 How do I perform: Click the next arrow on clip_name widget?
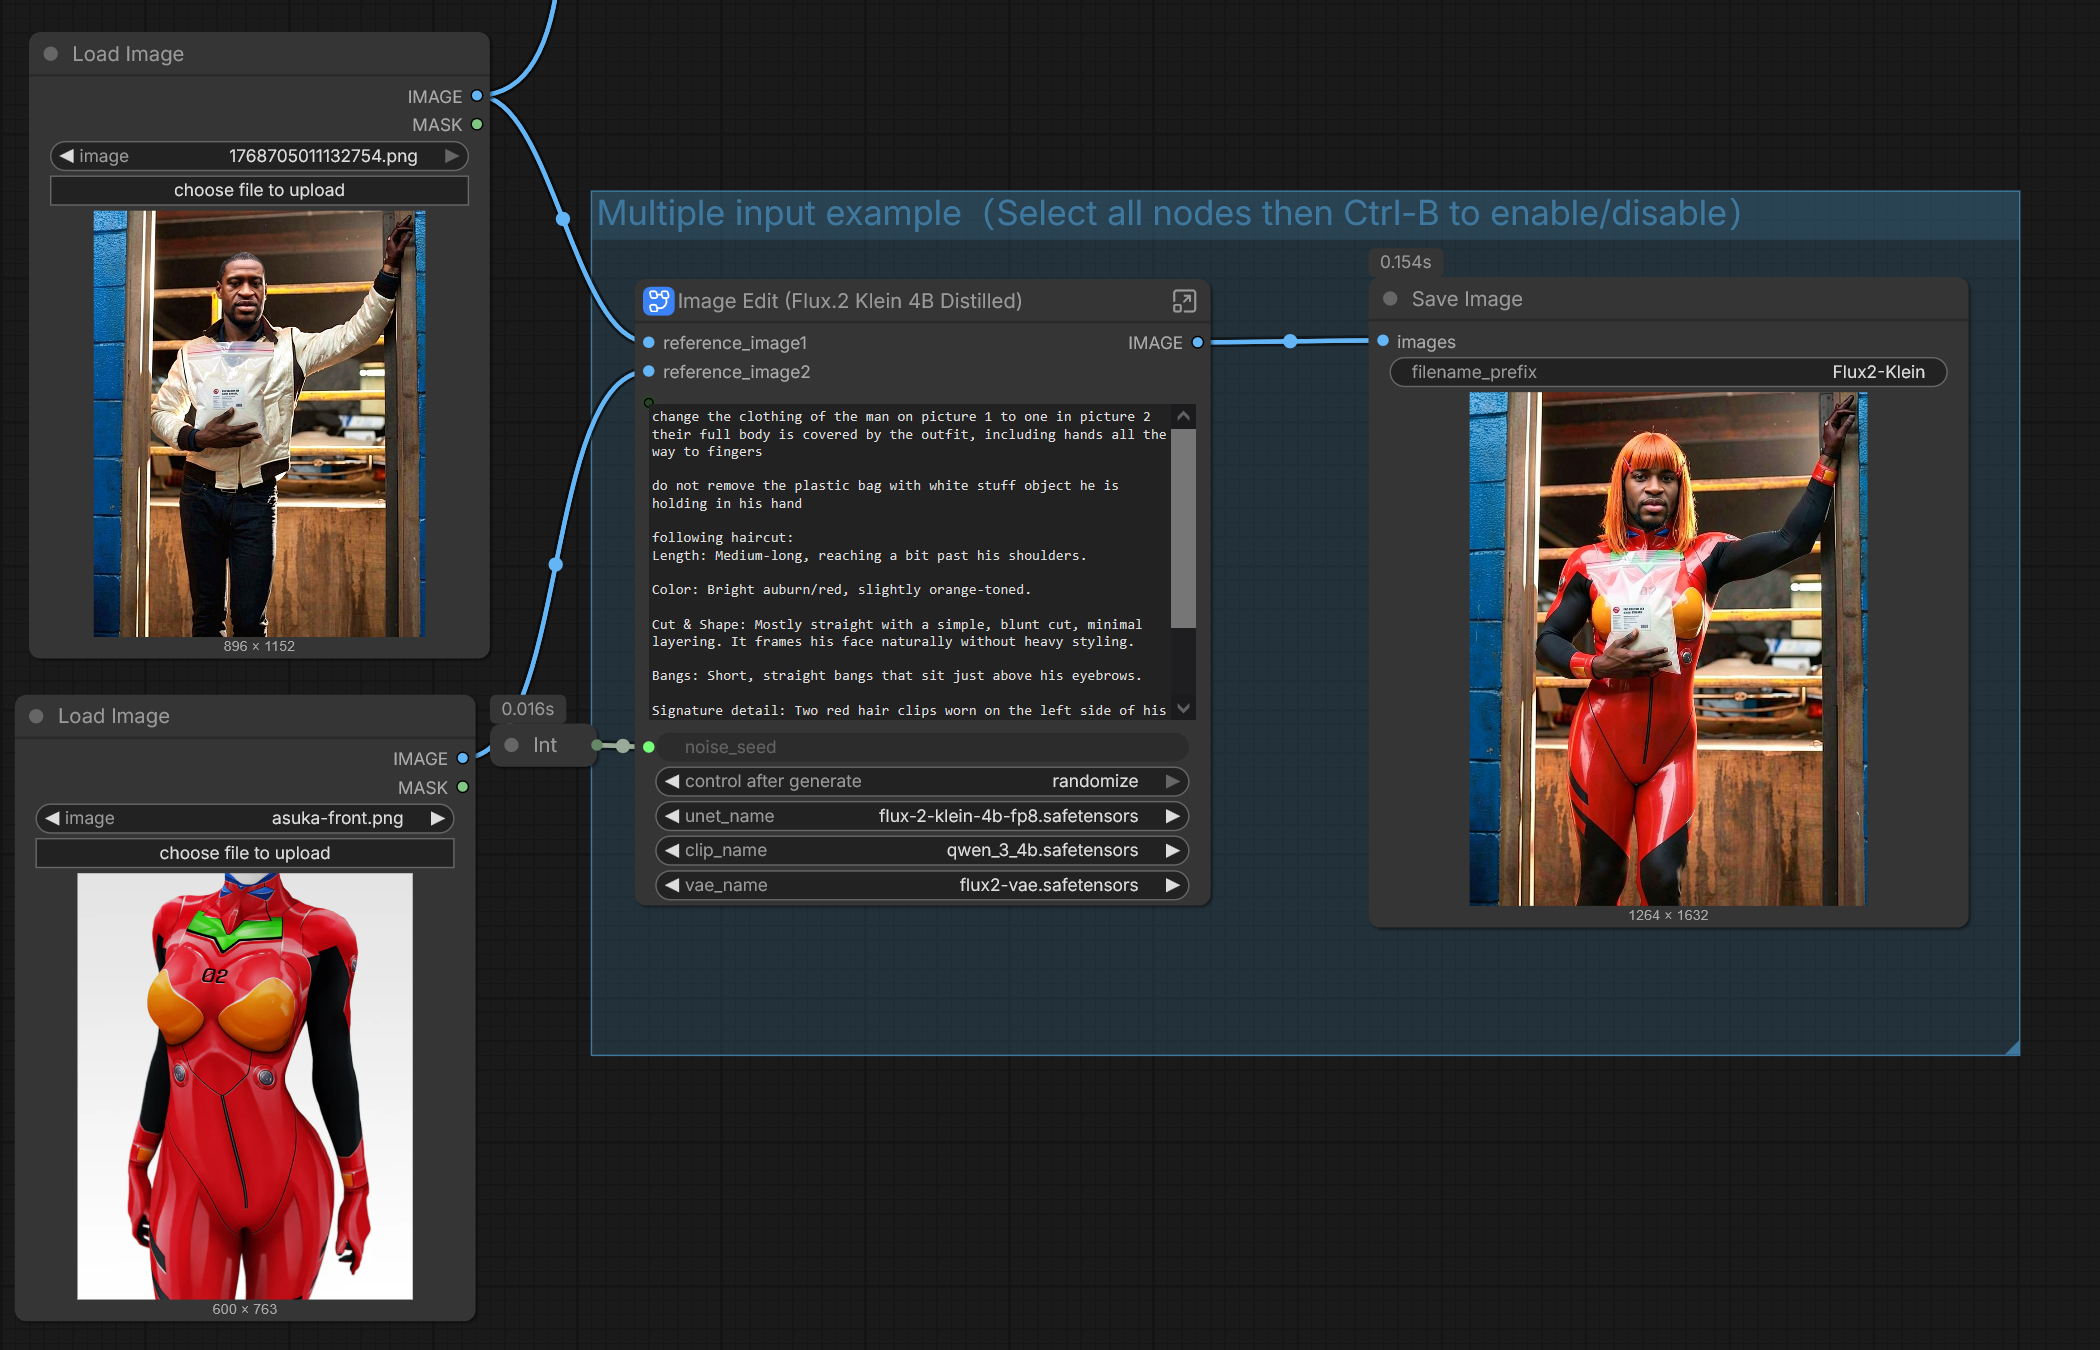(x=1172, y=850)
